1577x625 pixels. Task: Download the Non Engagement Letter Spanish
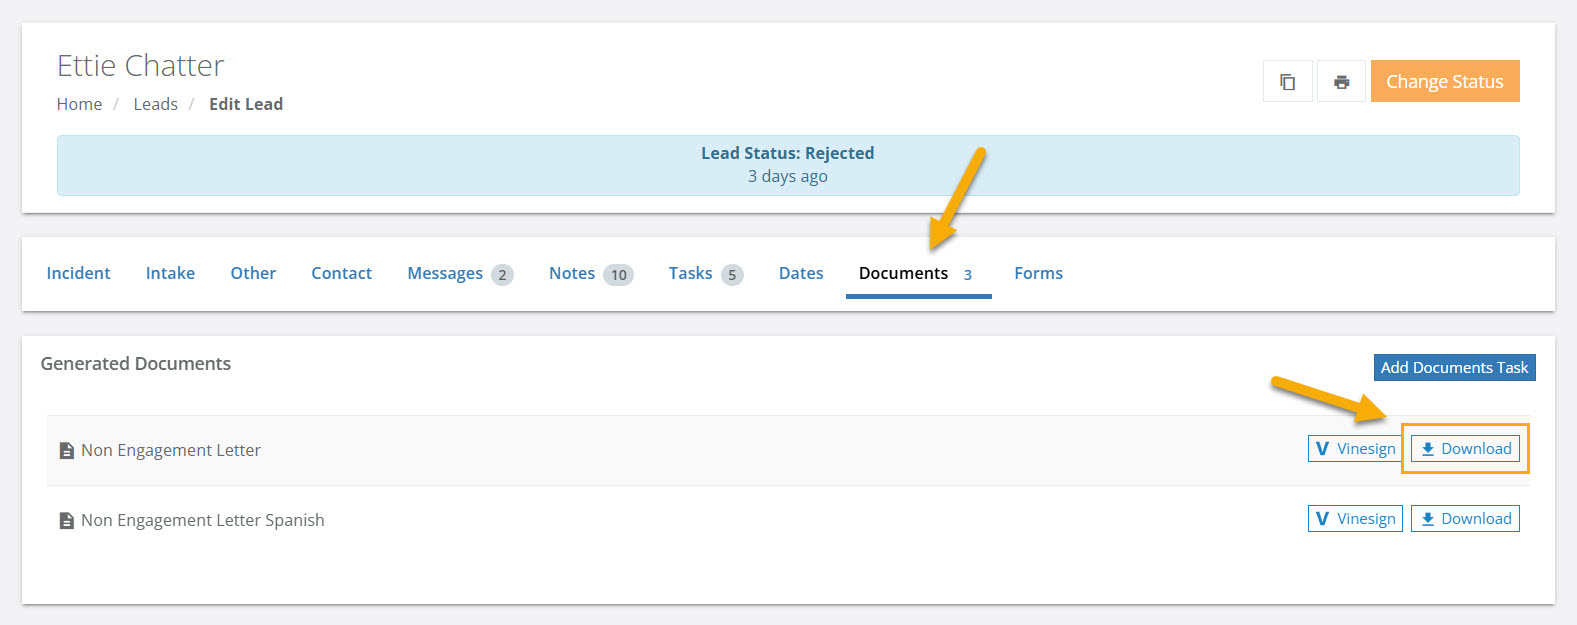click(x=1465, y=519)
